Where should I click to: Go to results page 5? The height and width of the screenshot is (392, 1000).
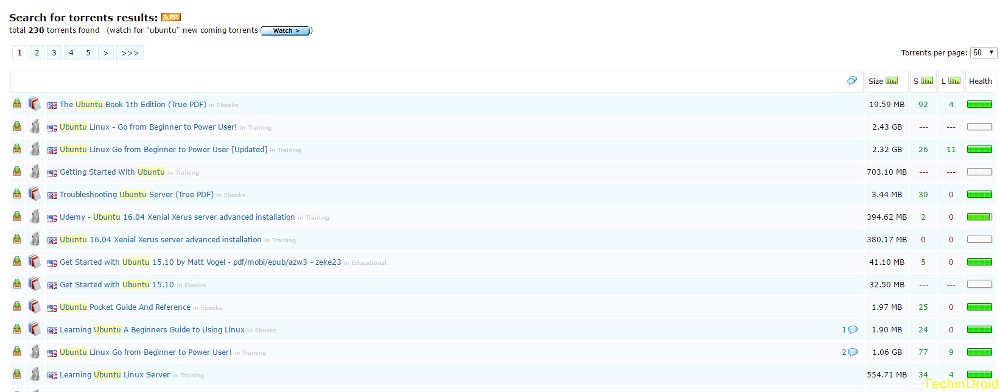point(89,53)
